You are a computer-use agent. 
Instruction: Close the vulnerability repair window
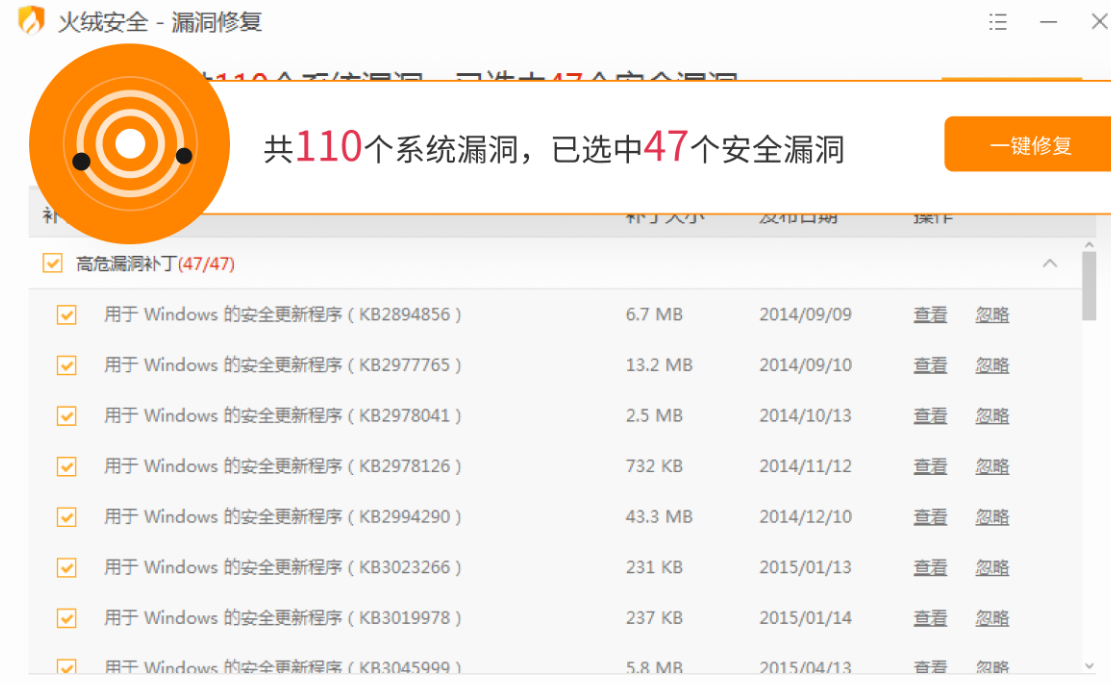(x=1098, y=22)
